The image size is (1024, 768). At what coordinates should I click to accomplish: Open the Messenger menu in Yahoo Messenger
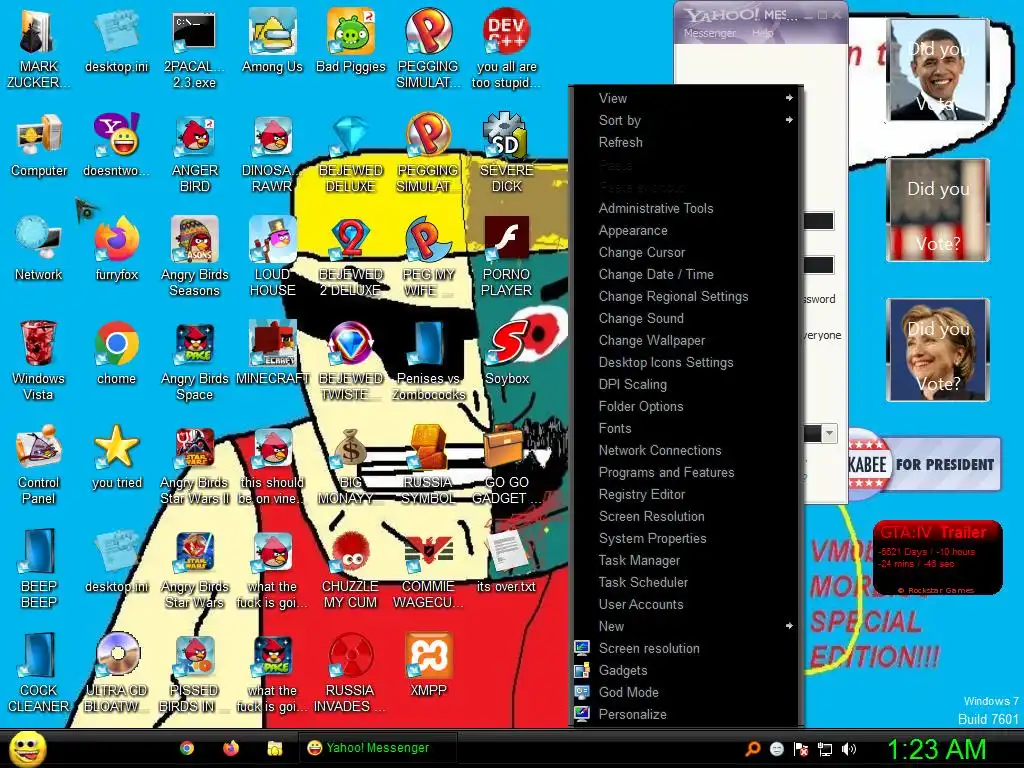710,33
